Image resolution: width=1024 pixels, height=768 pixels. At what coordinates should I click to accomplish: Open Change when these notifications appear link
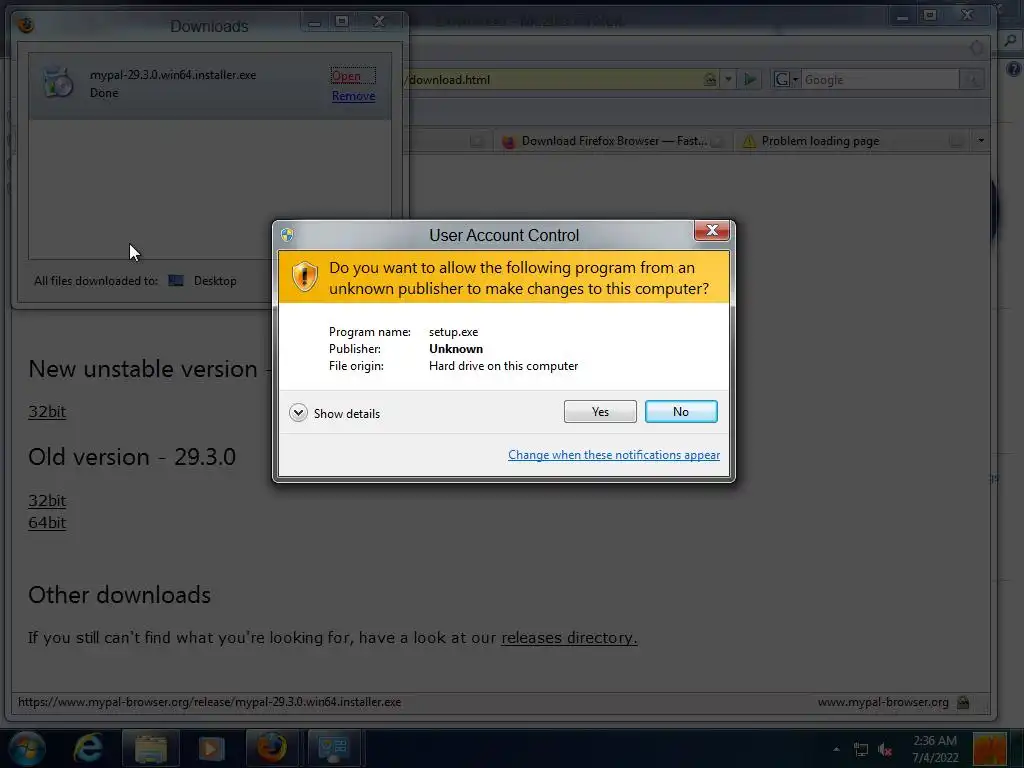click(x=614, y=455)
